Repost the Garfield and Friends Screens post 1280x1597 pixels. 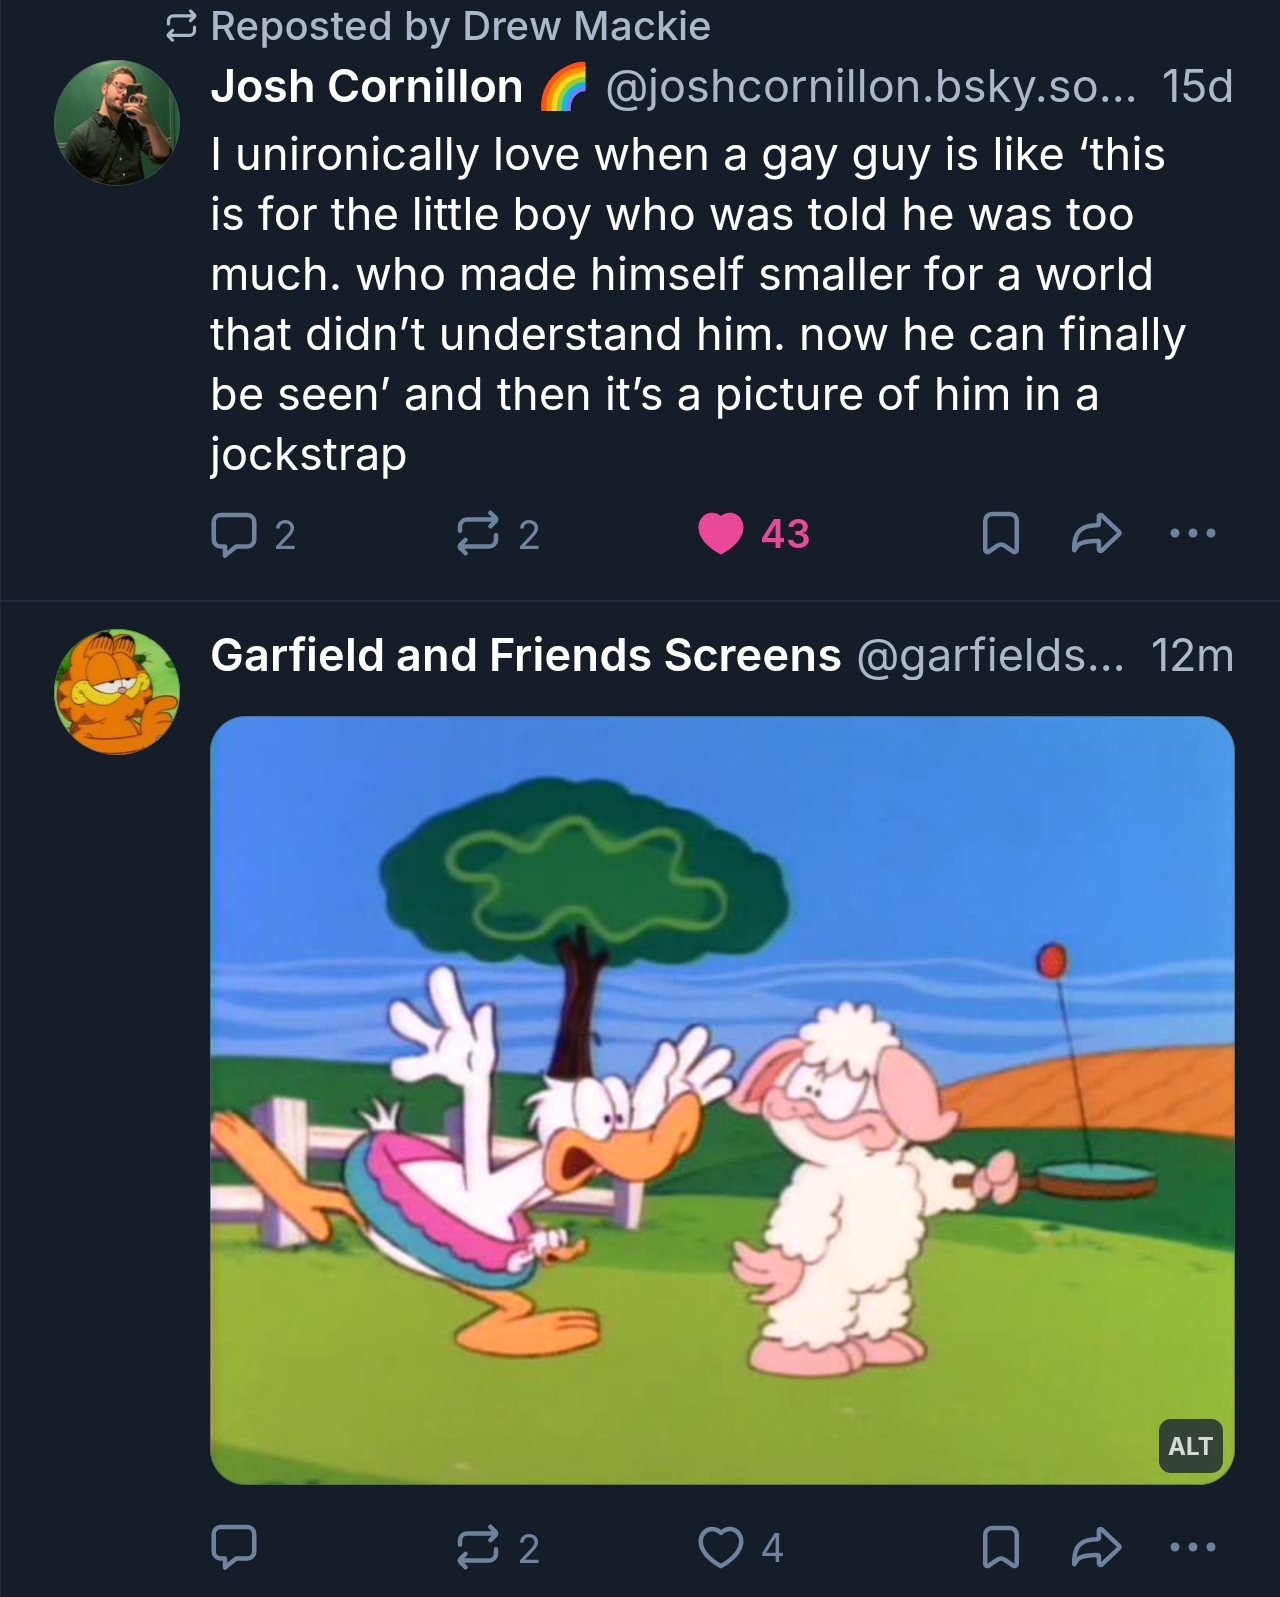click(478, 1547)
